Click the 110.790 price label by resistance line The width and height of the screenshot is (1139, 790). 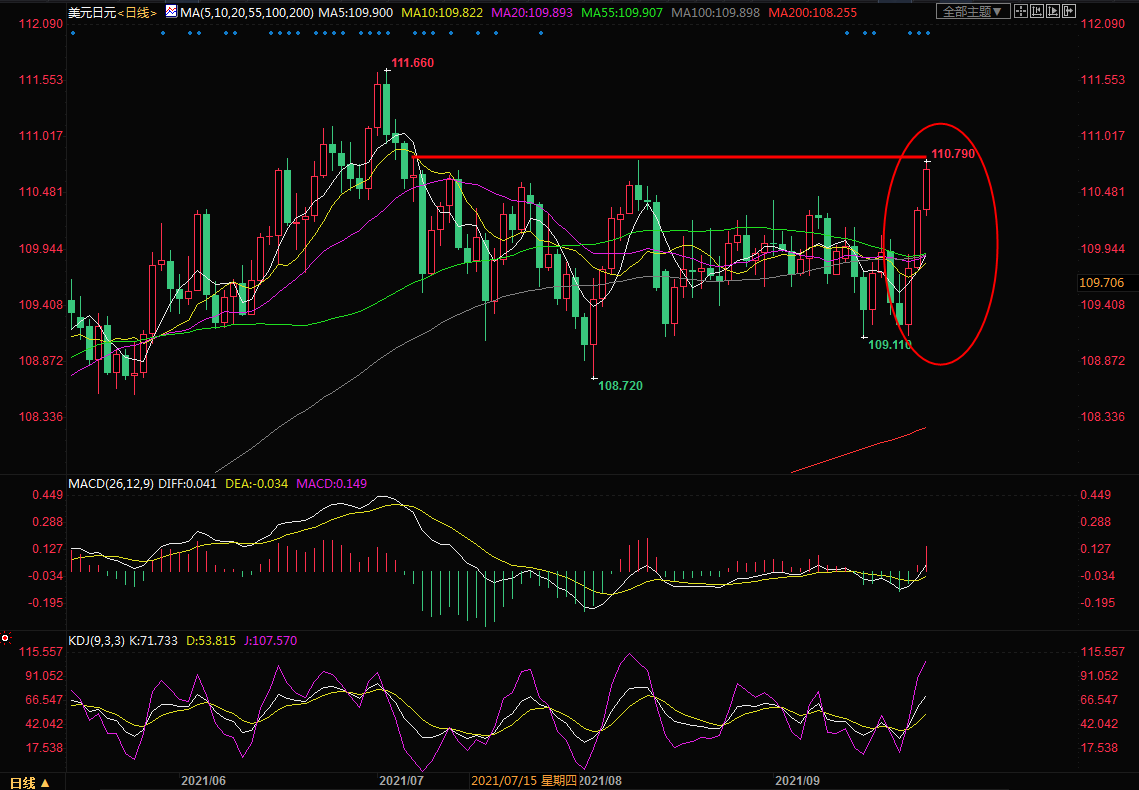[x=952, y=154]
